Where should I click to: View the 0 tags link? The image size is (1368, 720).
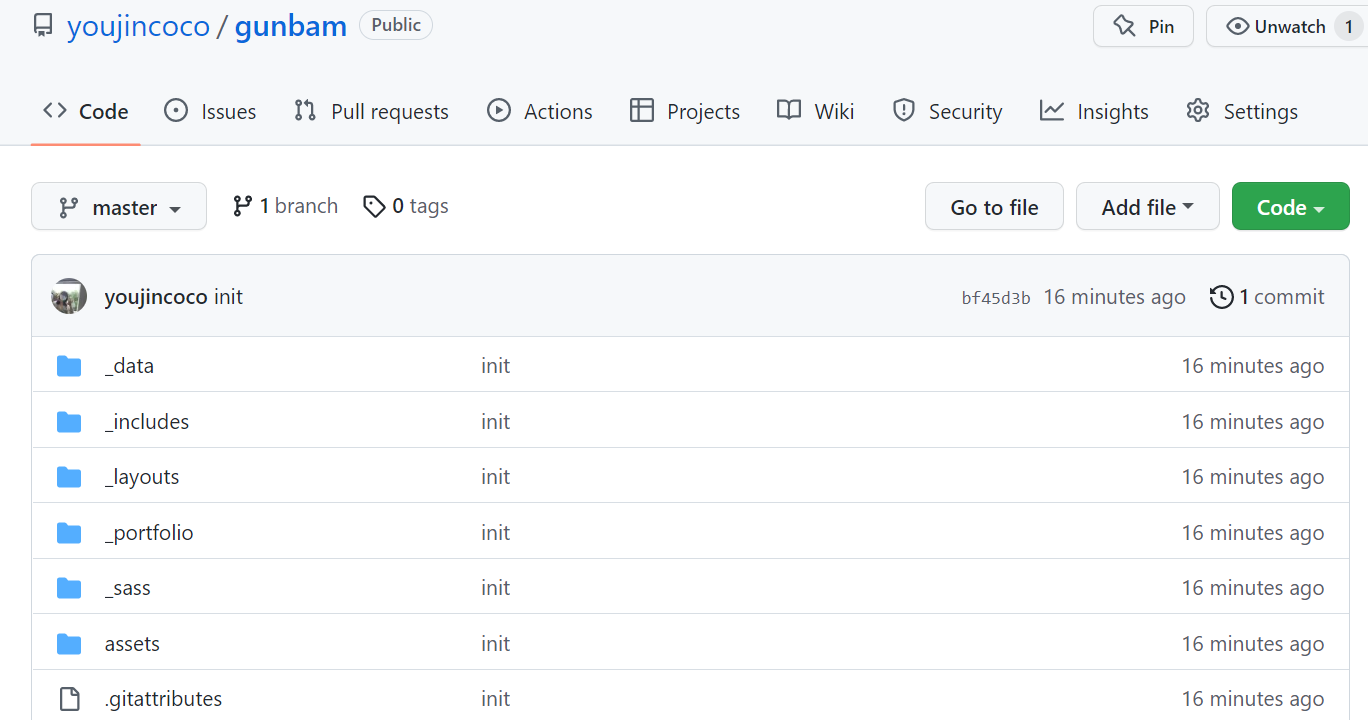[x=405, y=206]
